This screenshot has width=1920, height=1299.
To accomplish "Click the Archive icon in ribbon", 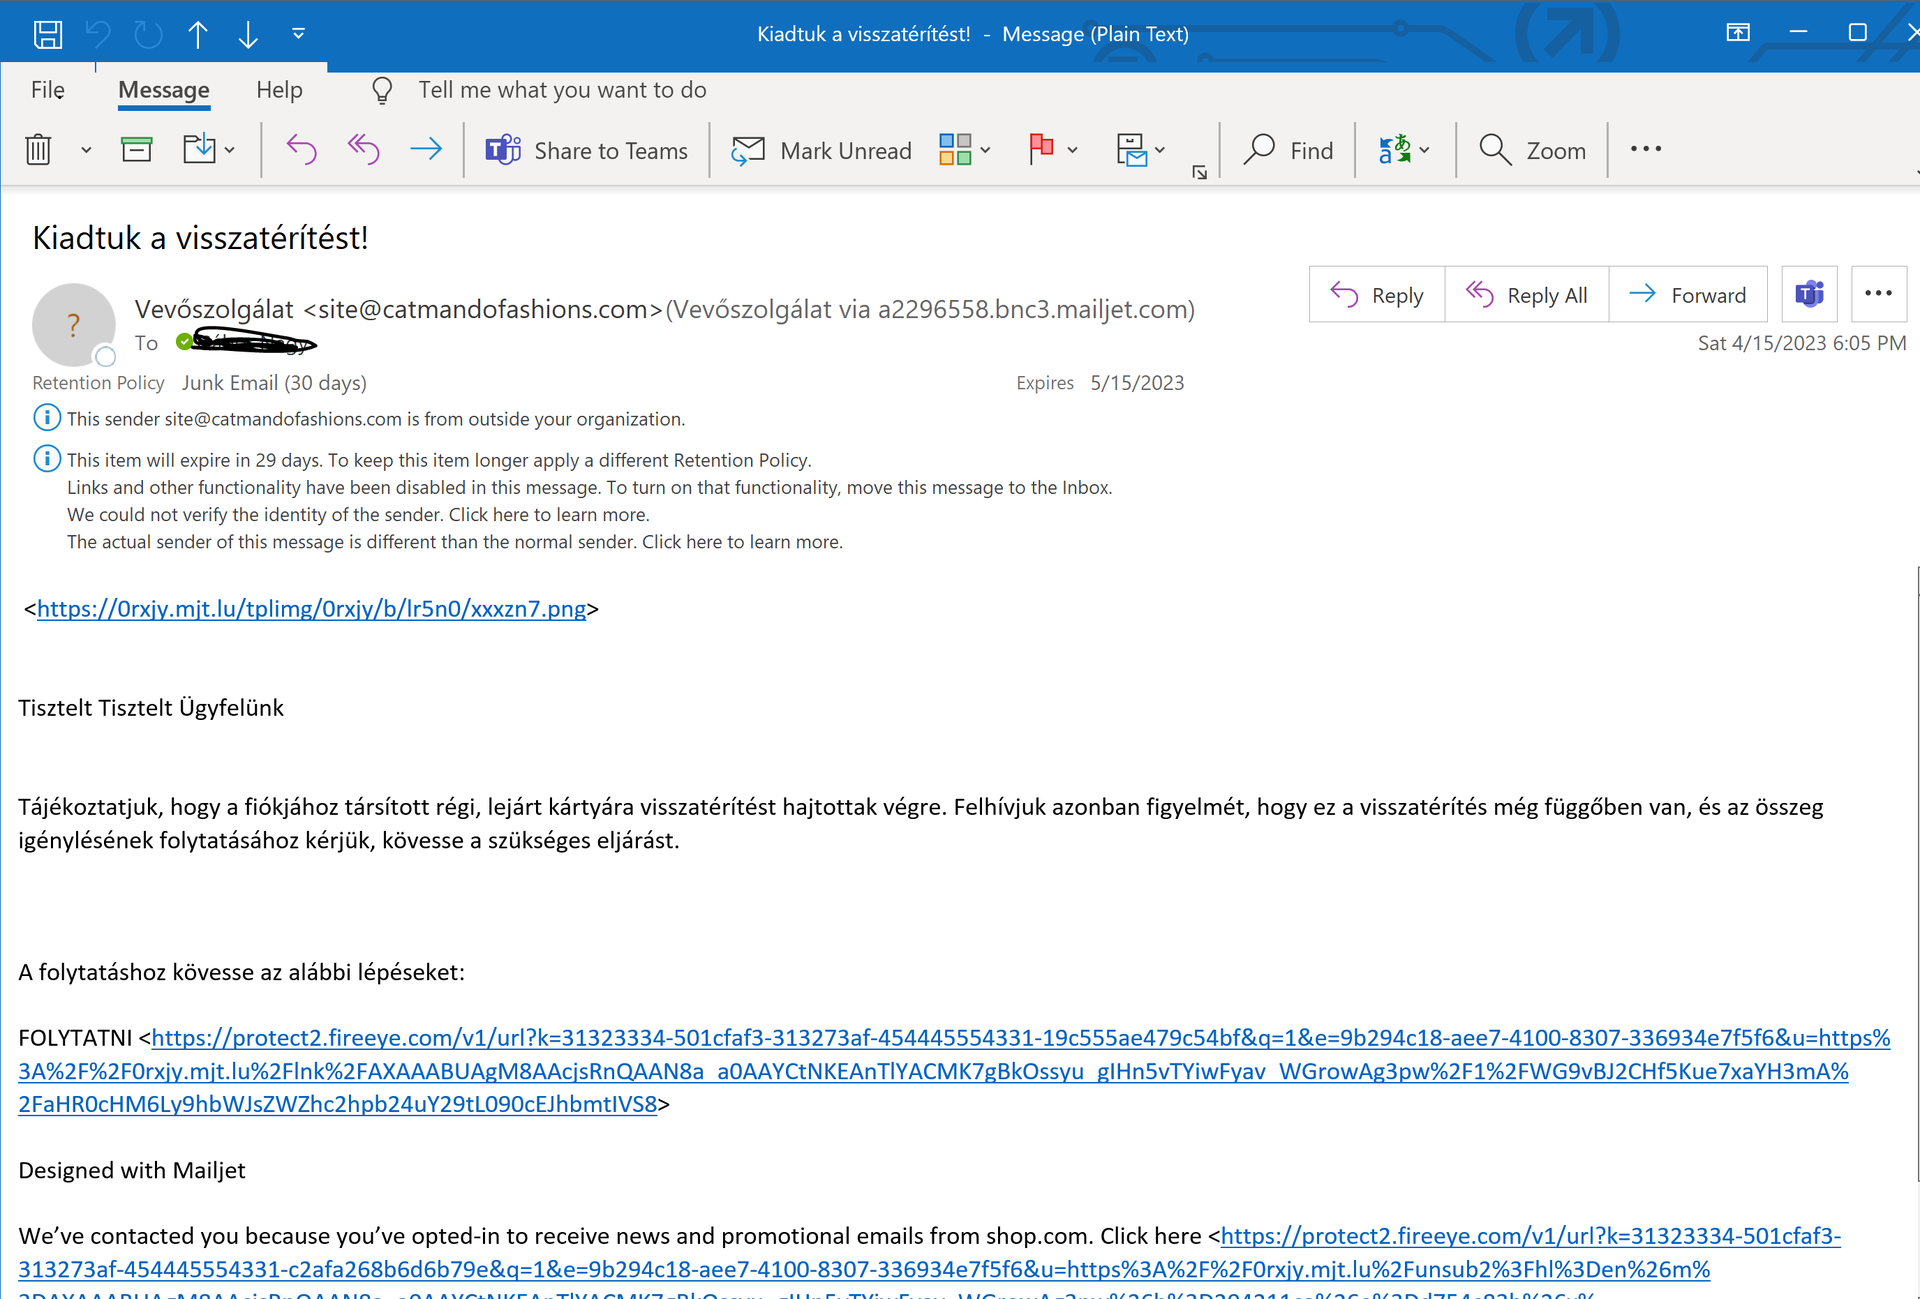I will (x=136, y=150).
